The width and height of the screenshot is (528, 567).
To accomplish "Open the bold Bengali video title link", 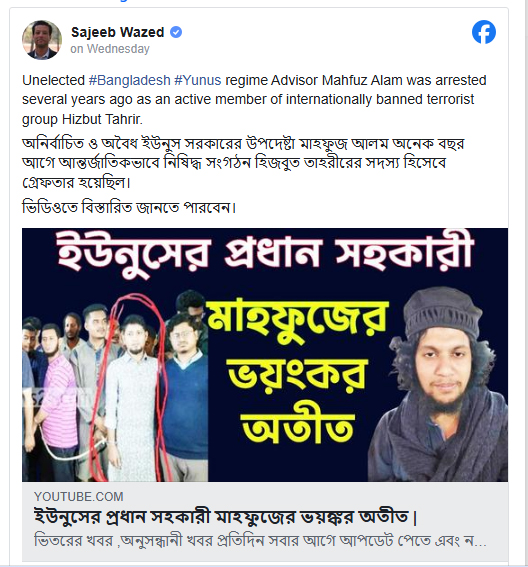I will pos(226,516).
